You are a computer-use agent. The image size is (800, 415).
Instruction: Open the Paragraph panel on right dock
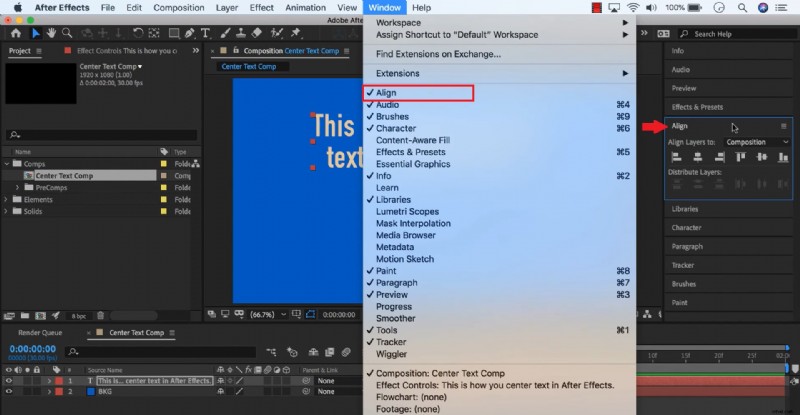[687, 247]
